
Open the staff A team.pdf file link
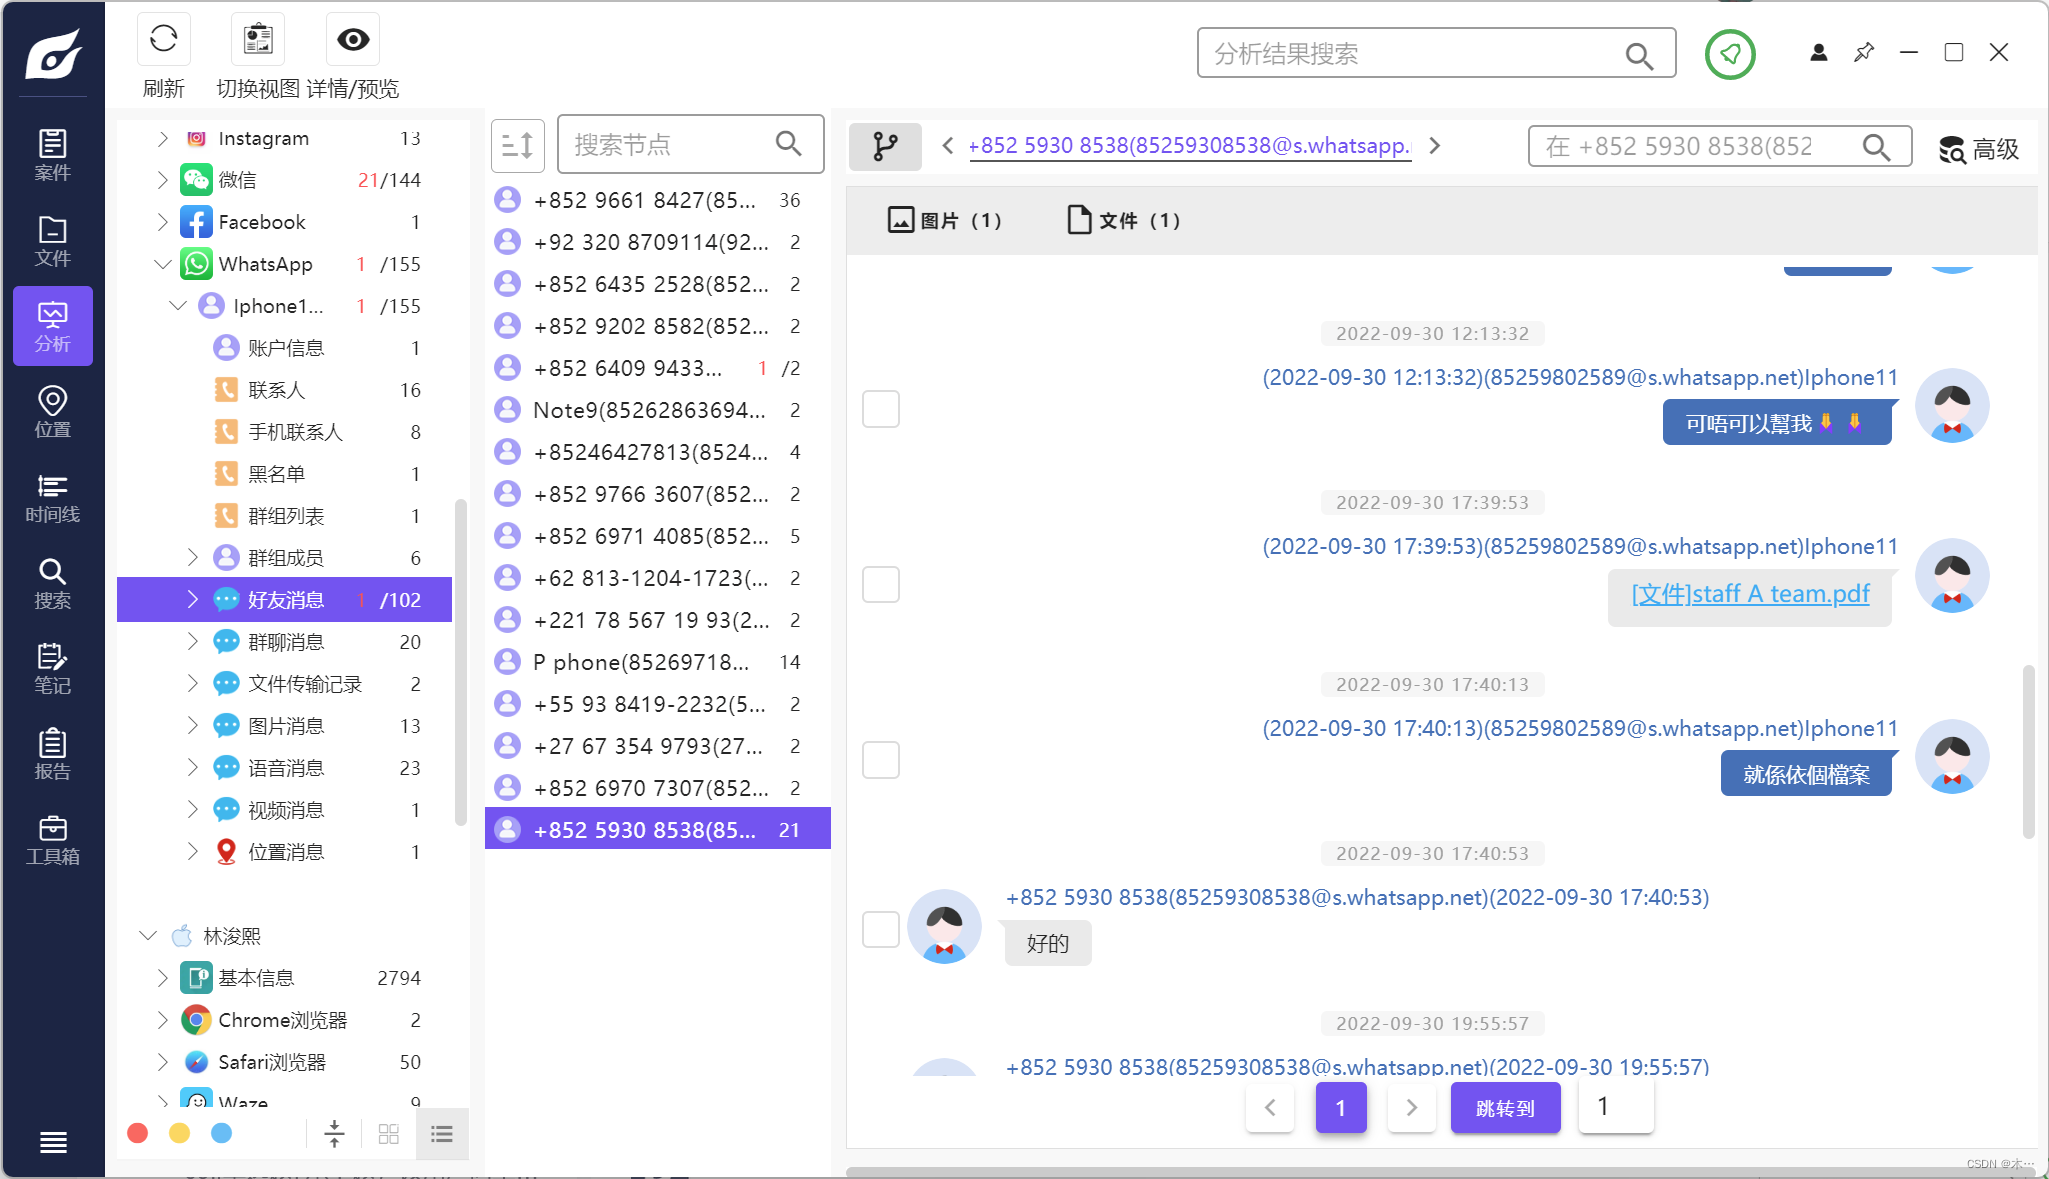click(1749, 594)
